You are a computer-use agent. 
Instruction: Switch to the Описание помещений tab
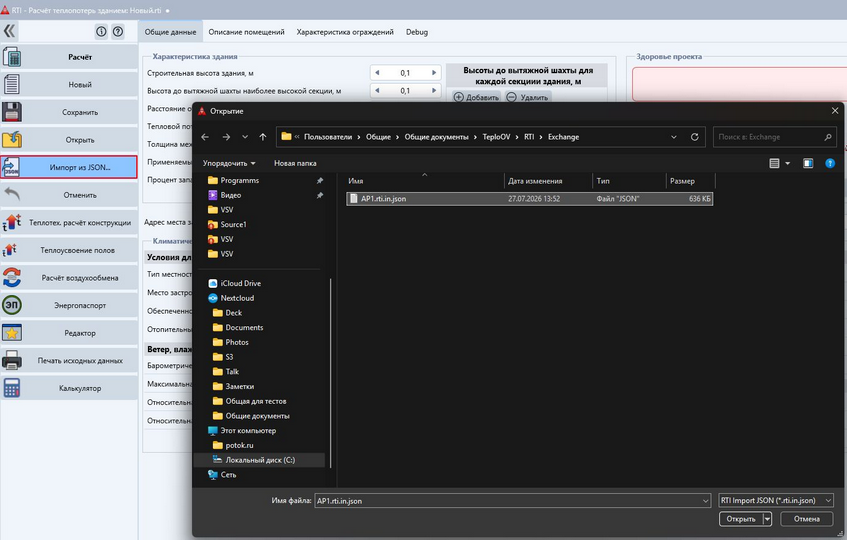point(246,32)
